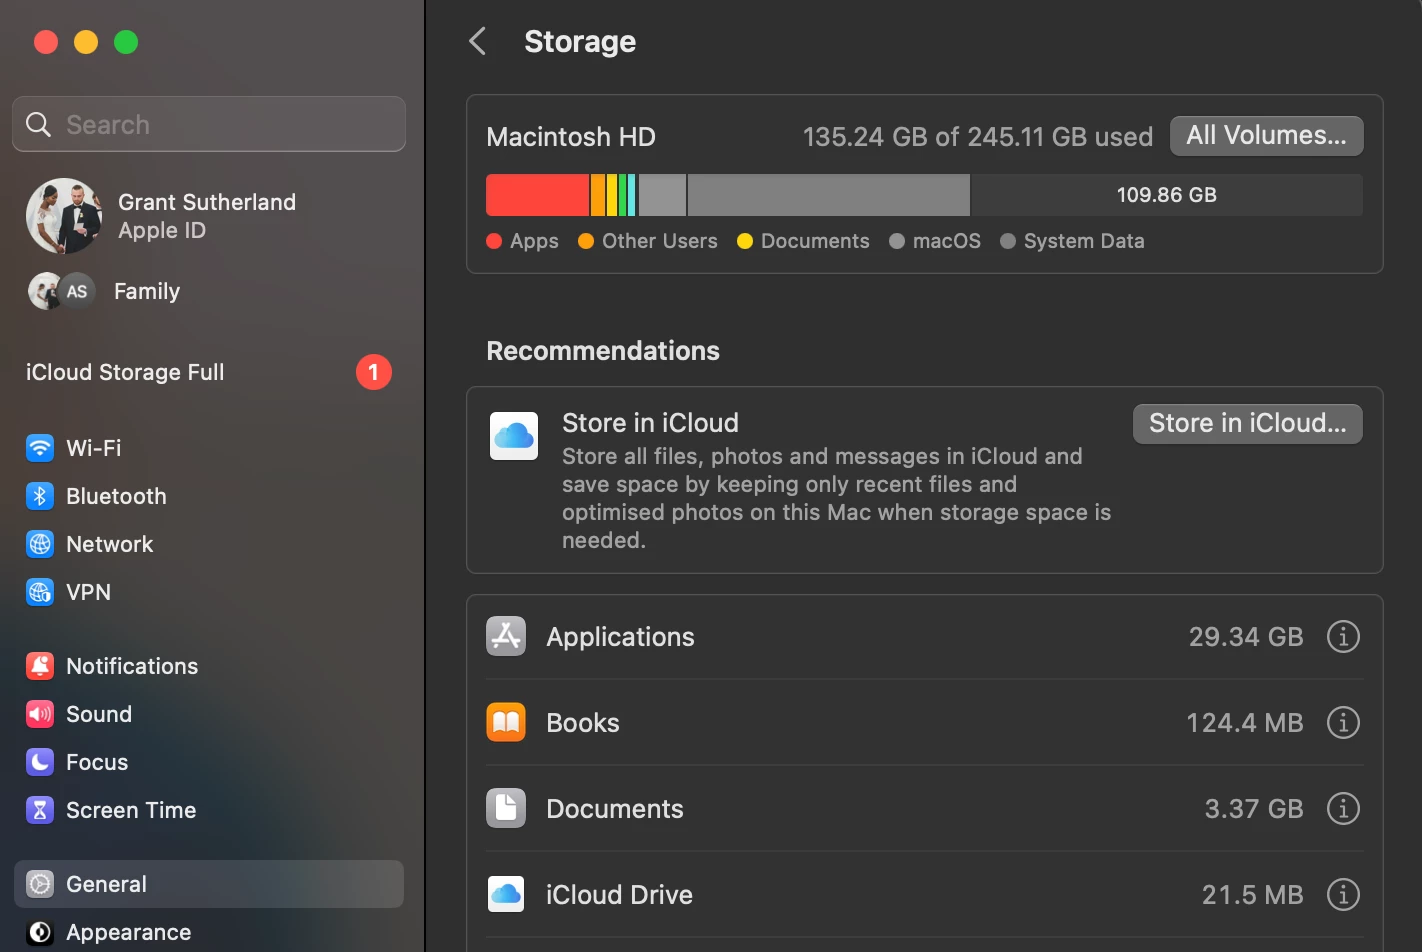Click the 29.34 GB Applications size
Screen dimensions: 1422x952
click(x=1246, y=637)
